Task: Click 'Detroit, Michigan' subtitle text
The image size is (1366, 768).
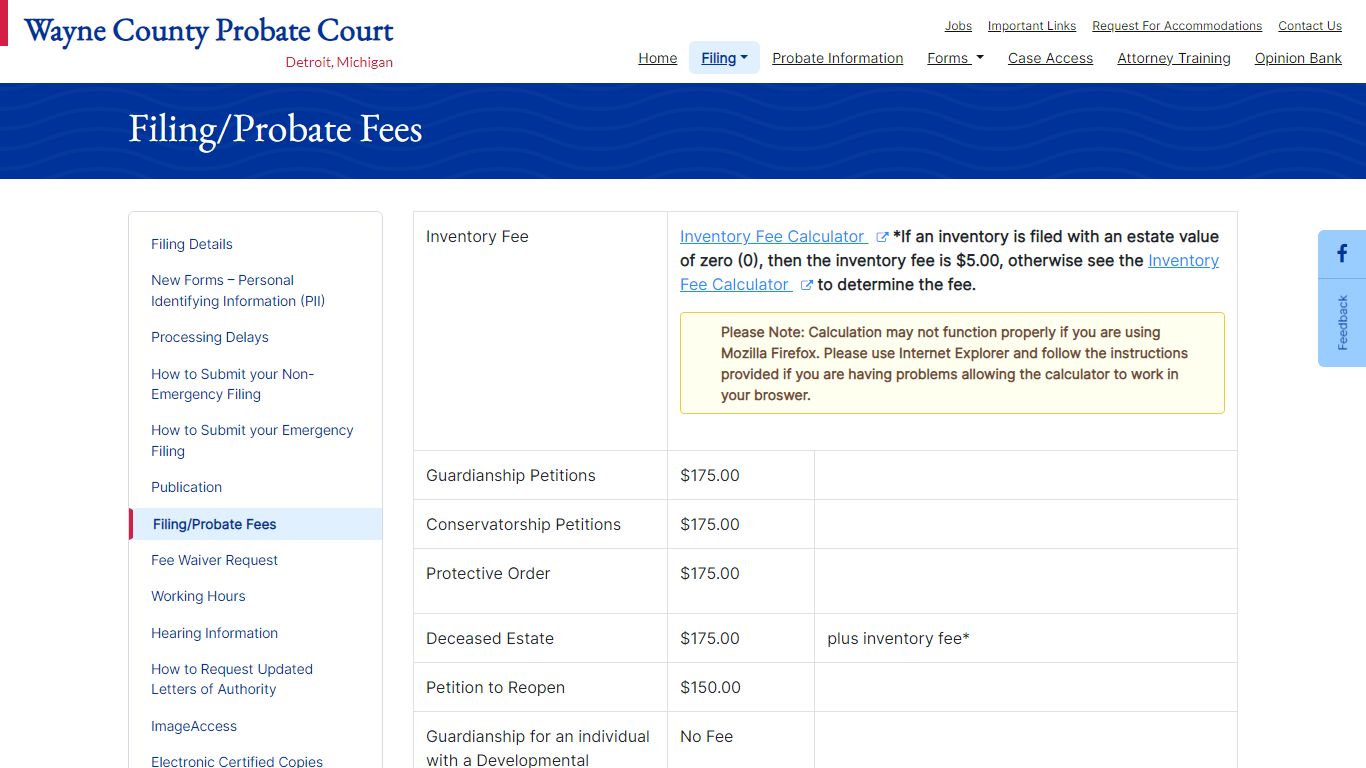Action: click(x=339, y=62)
